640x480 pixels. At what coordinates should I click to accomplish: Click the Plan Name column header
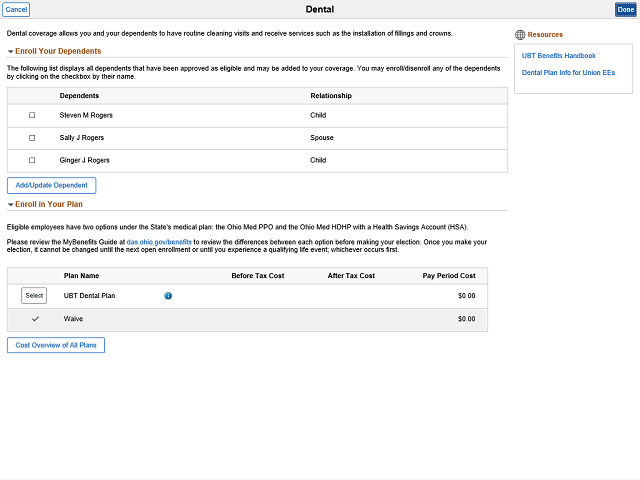[x=82, y=275]
